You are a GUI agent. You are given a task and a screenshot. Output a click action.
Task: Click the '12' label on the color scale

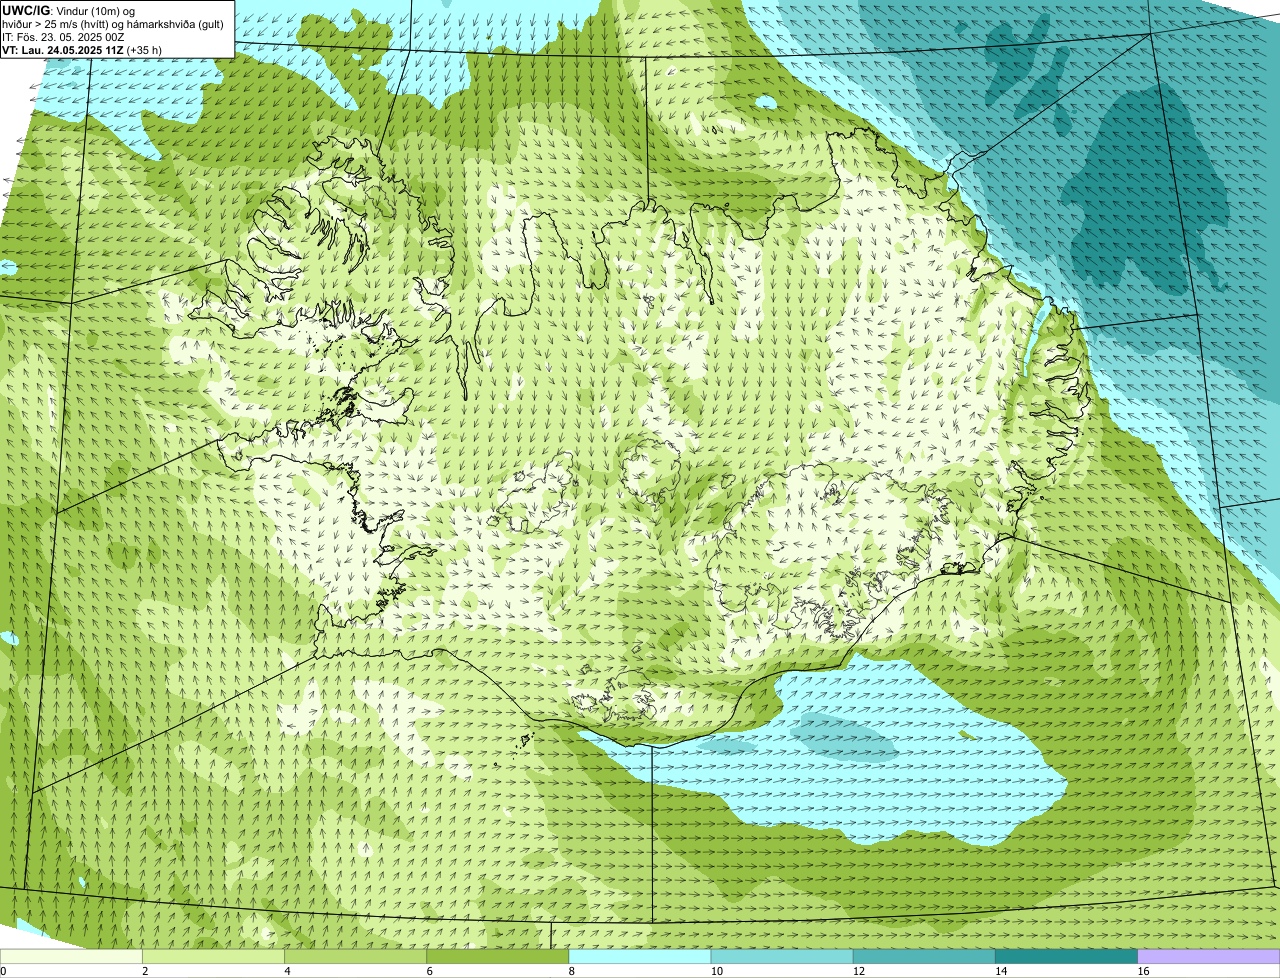tap(859, 971)
